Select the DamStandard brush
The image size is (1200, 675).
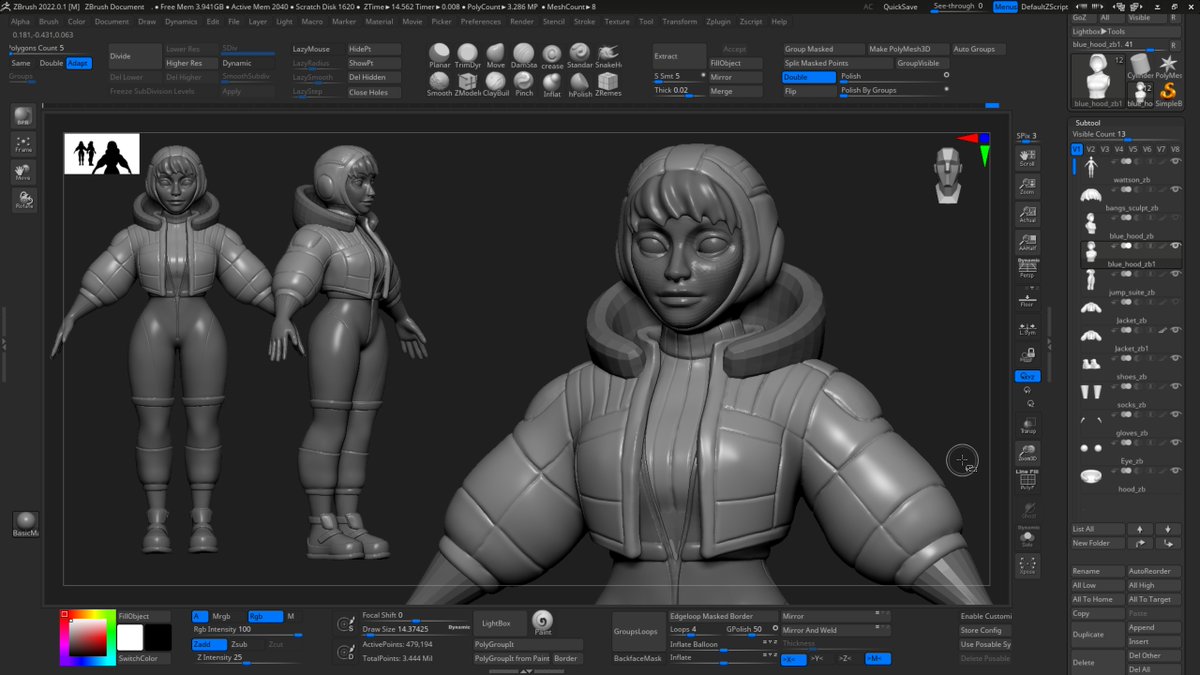pos(524,55)
